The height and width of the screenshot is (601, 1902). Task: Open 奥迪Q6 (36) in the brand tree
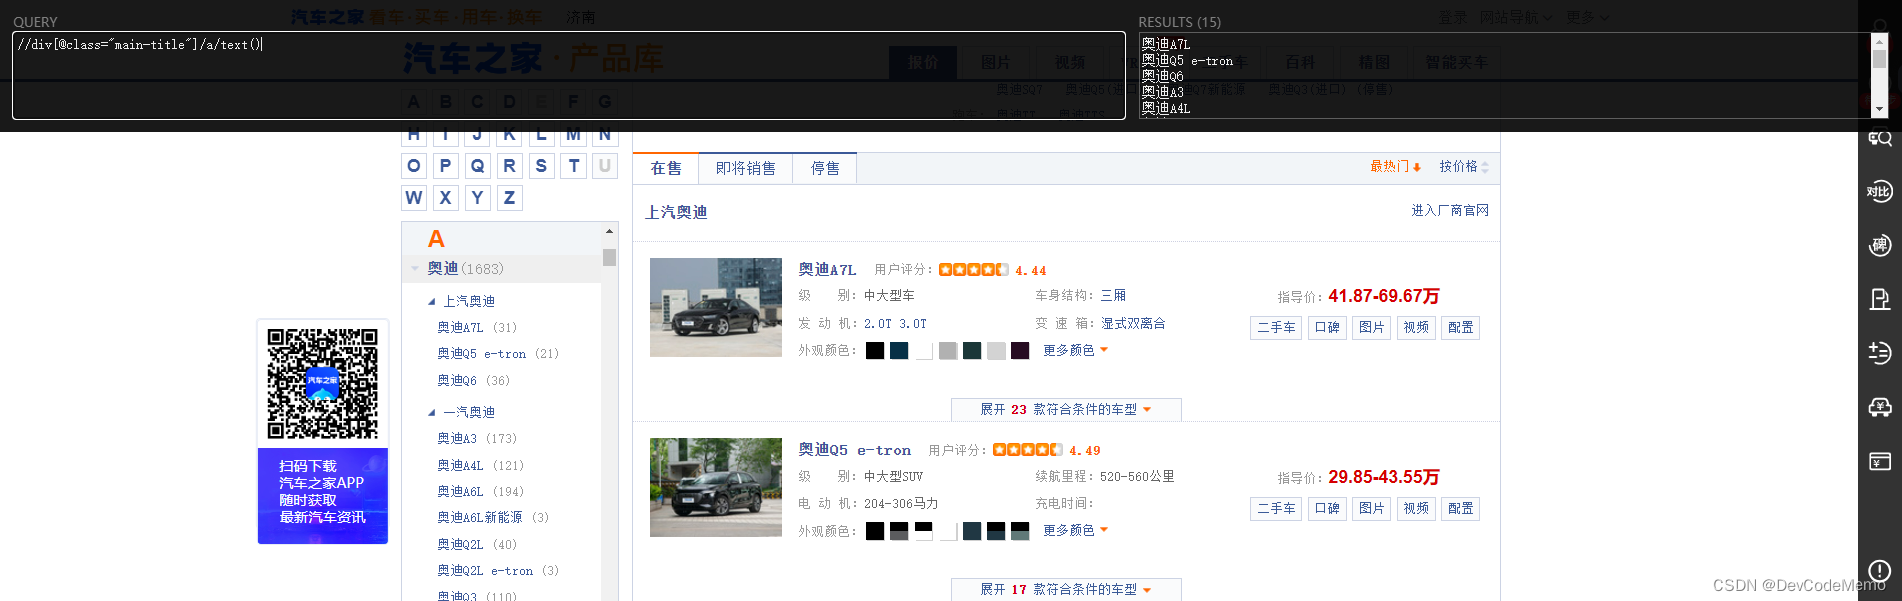[x=473, y=381]
